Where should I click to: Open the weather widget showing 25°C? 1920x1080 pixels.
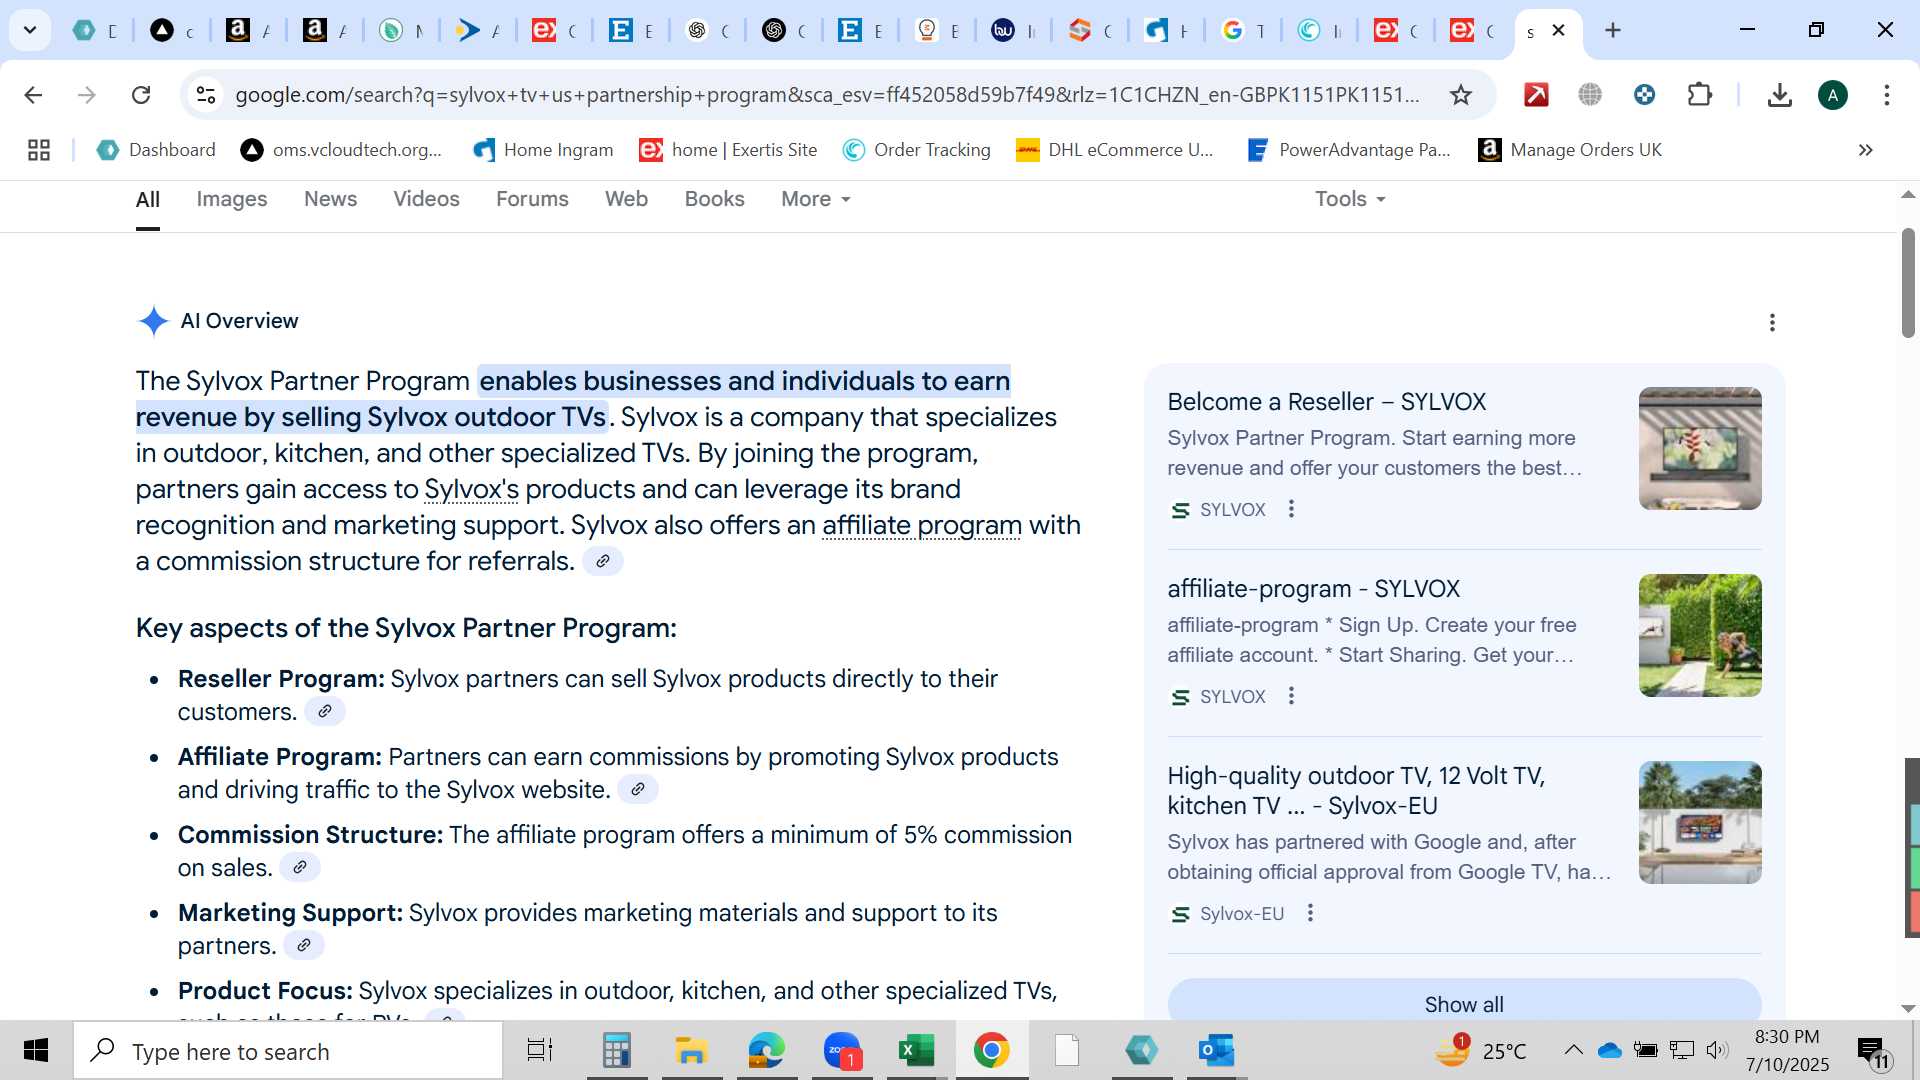click(1482, 1050)
